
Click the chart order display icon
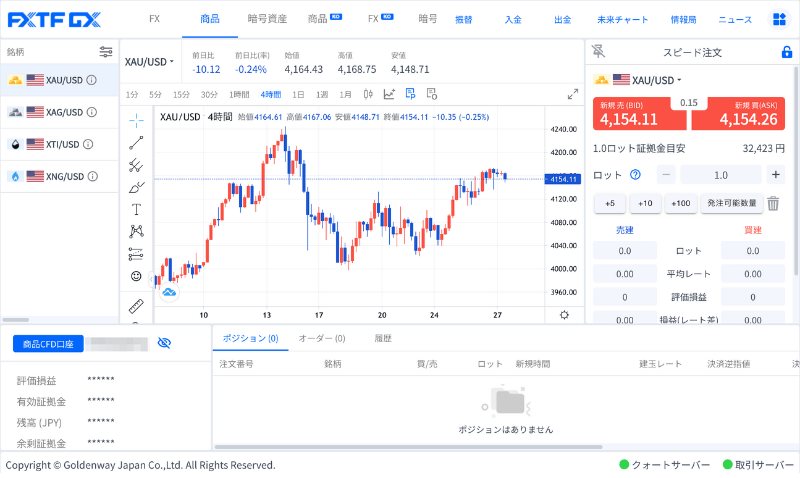pyautogui.click(x=432, y=94)
